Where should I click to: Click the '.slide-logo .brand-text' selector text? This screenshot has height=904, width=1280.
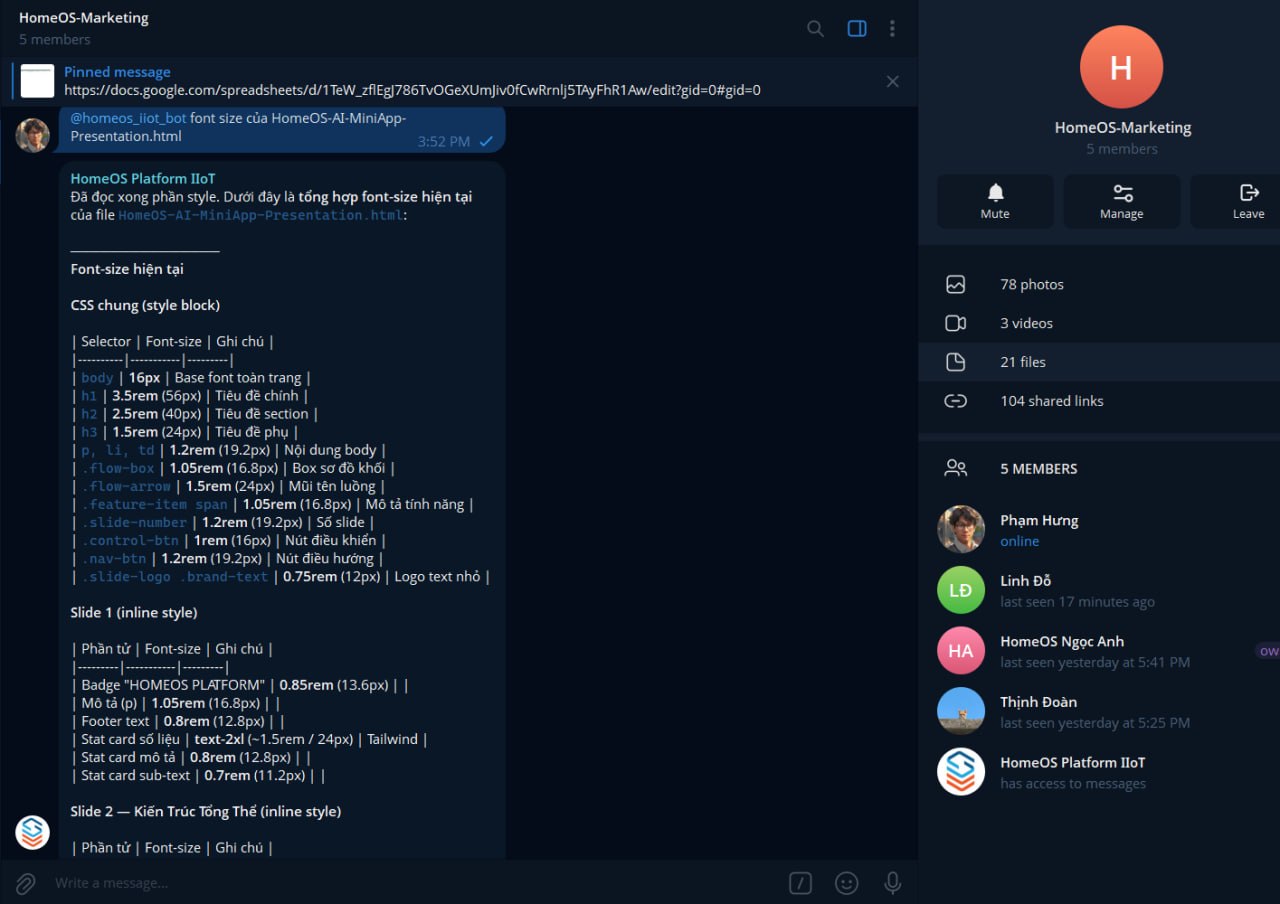pyautogui.click(x=175, y=577)
